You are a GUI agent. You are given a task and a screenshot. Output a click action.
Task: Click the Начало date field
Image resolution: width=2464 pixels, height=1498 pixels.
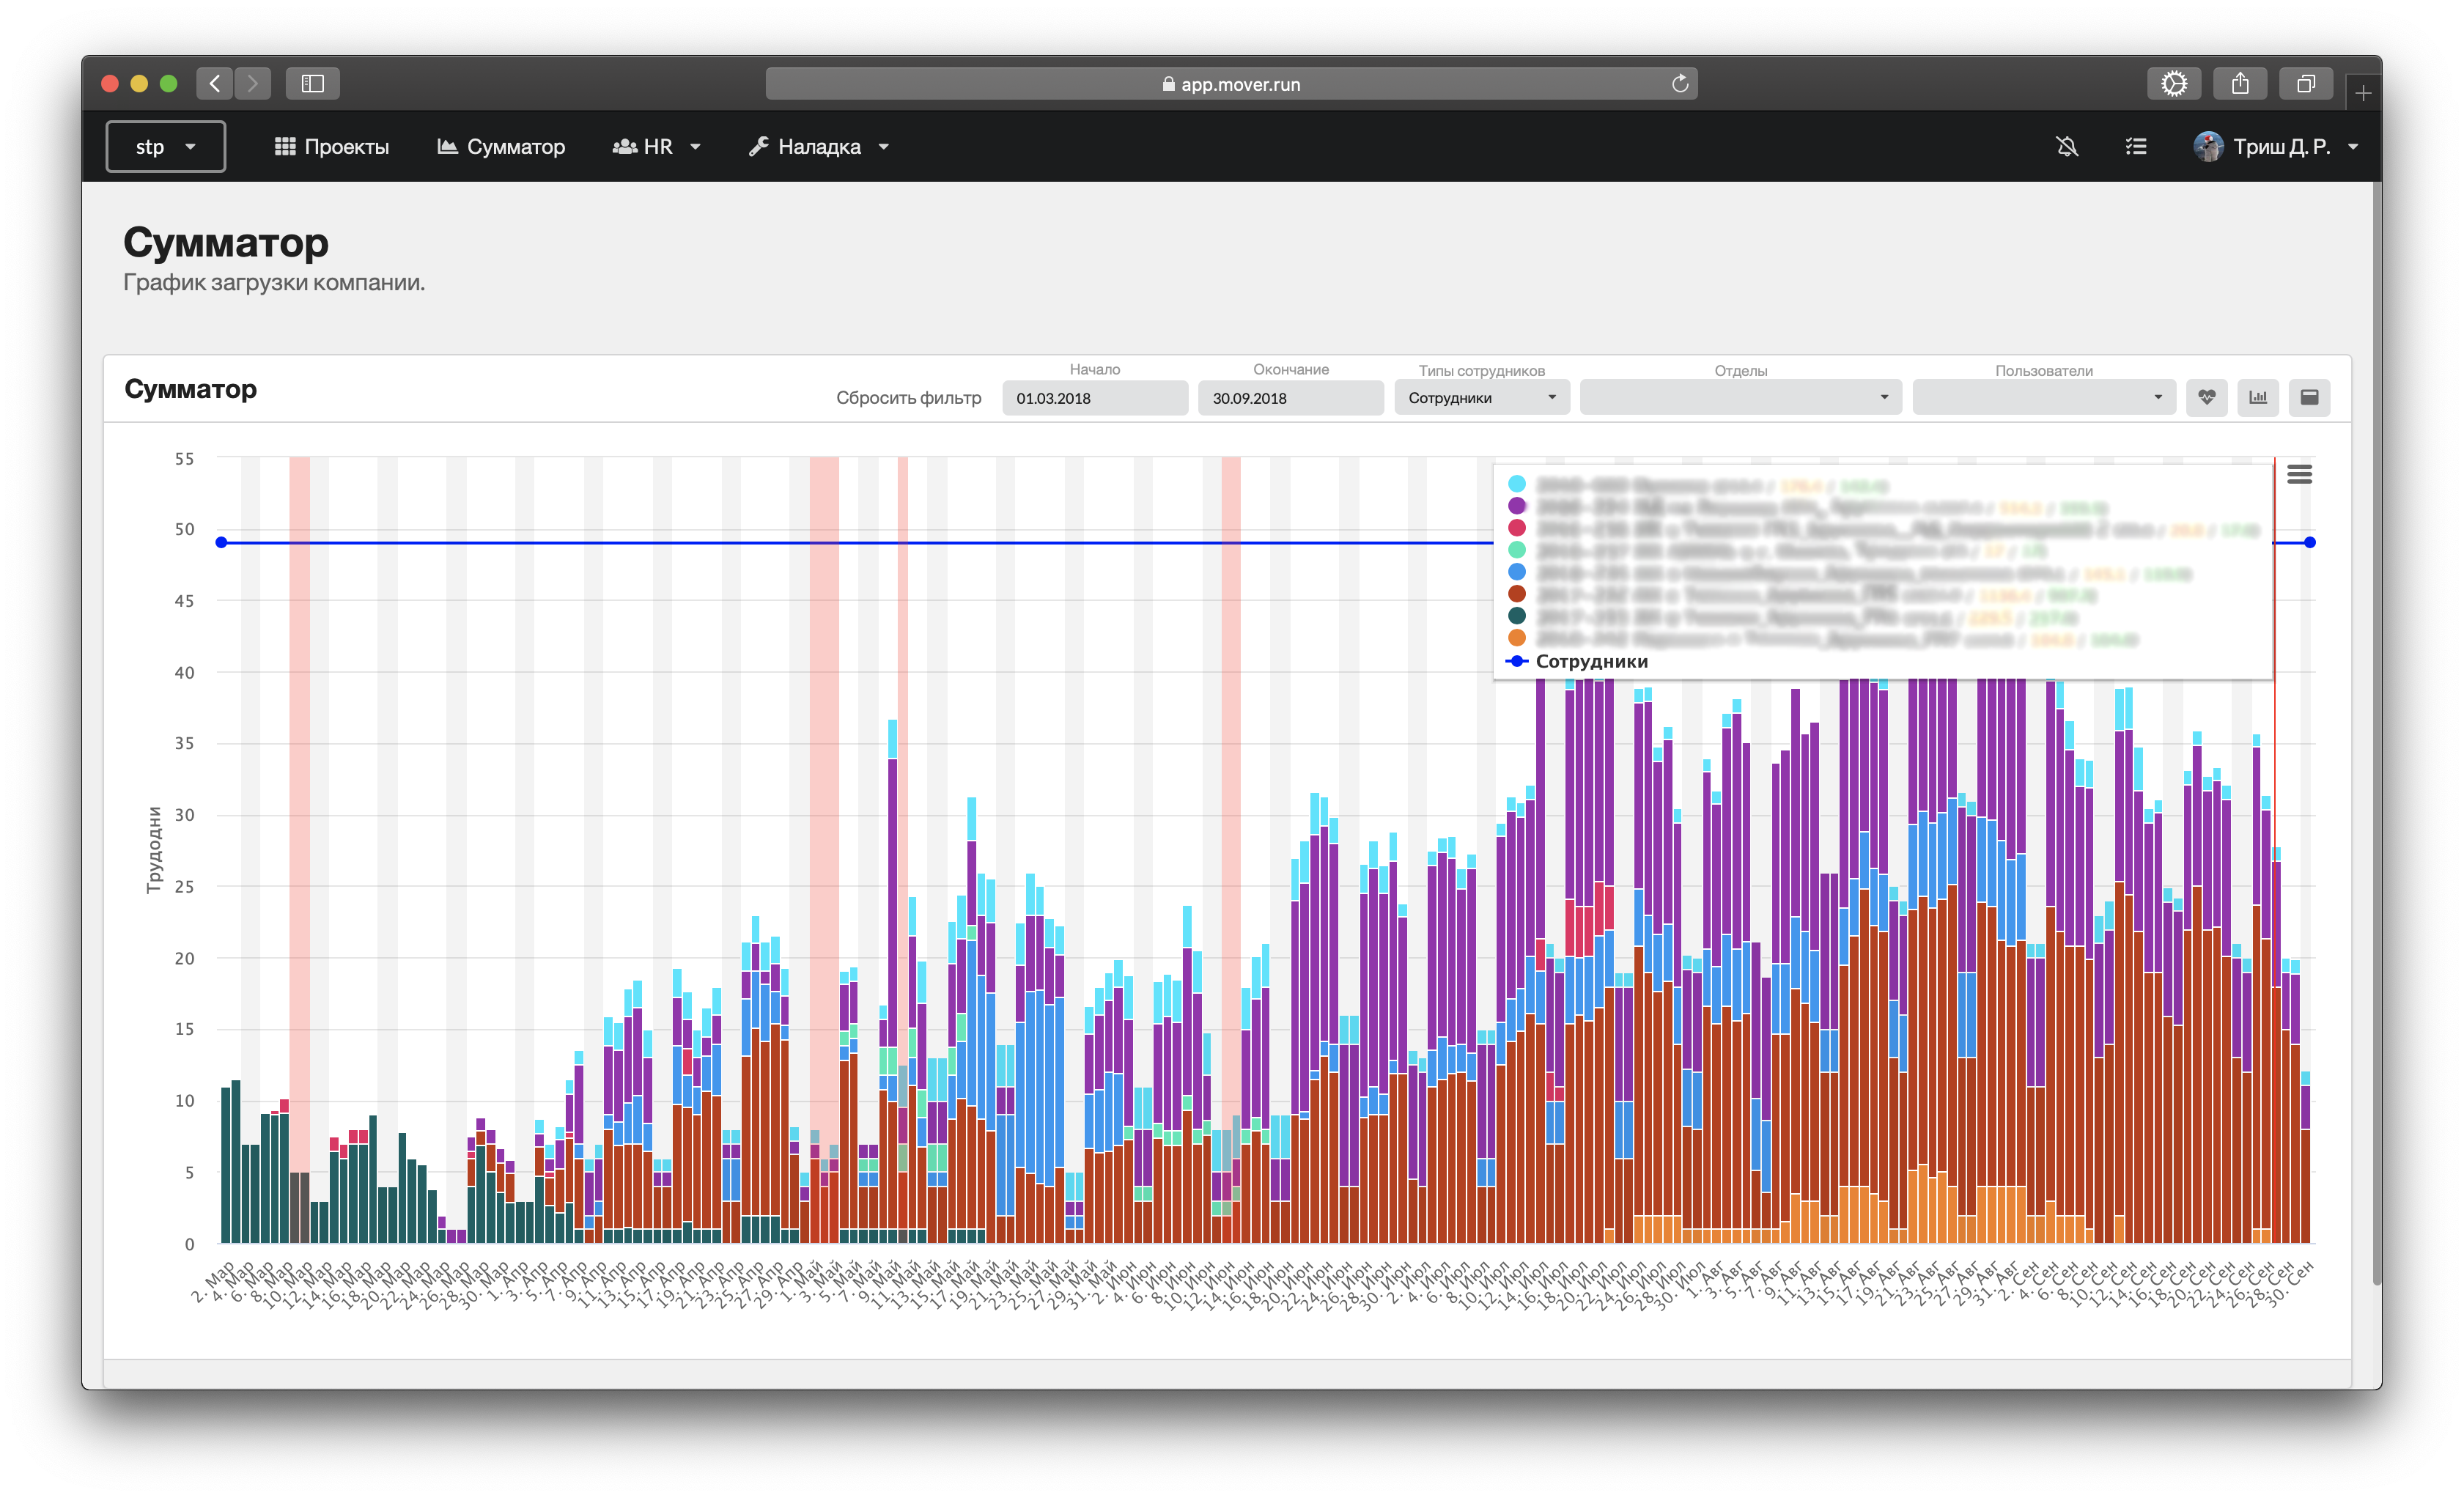click(1094, 398)
